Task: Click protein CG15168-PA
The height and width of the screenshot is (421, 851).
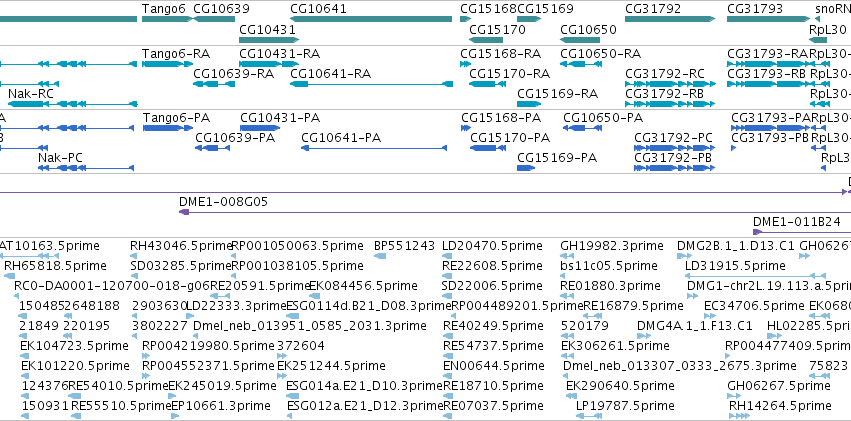Action: (x=501, y=118)
